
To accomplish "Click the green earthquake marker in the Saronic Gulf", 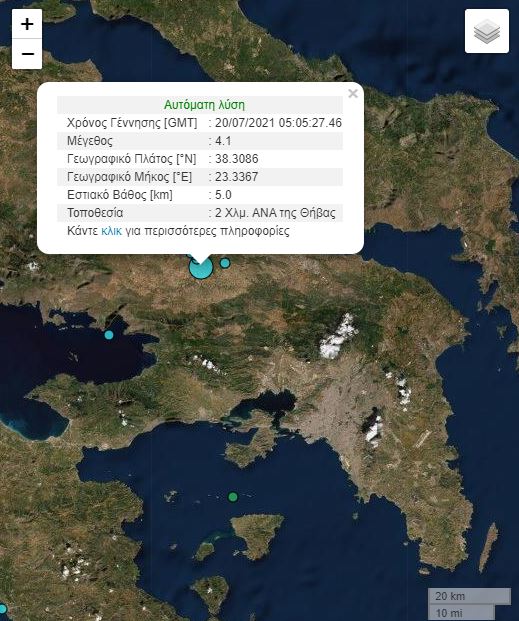I will click(x=233, y=497).
